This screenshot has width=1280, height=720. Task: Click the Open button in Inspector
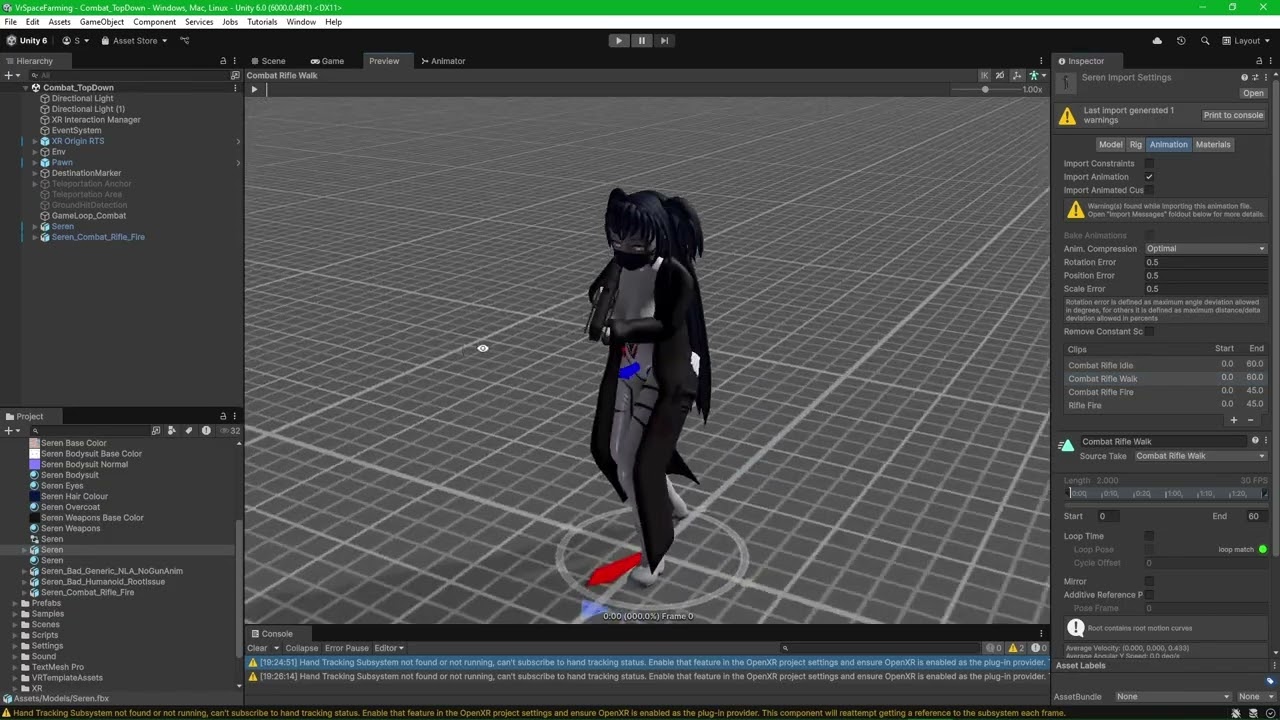[x=1253, y=93]
